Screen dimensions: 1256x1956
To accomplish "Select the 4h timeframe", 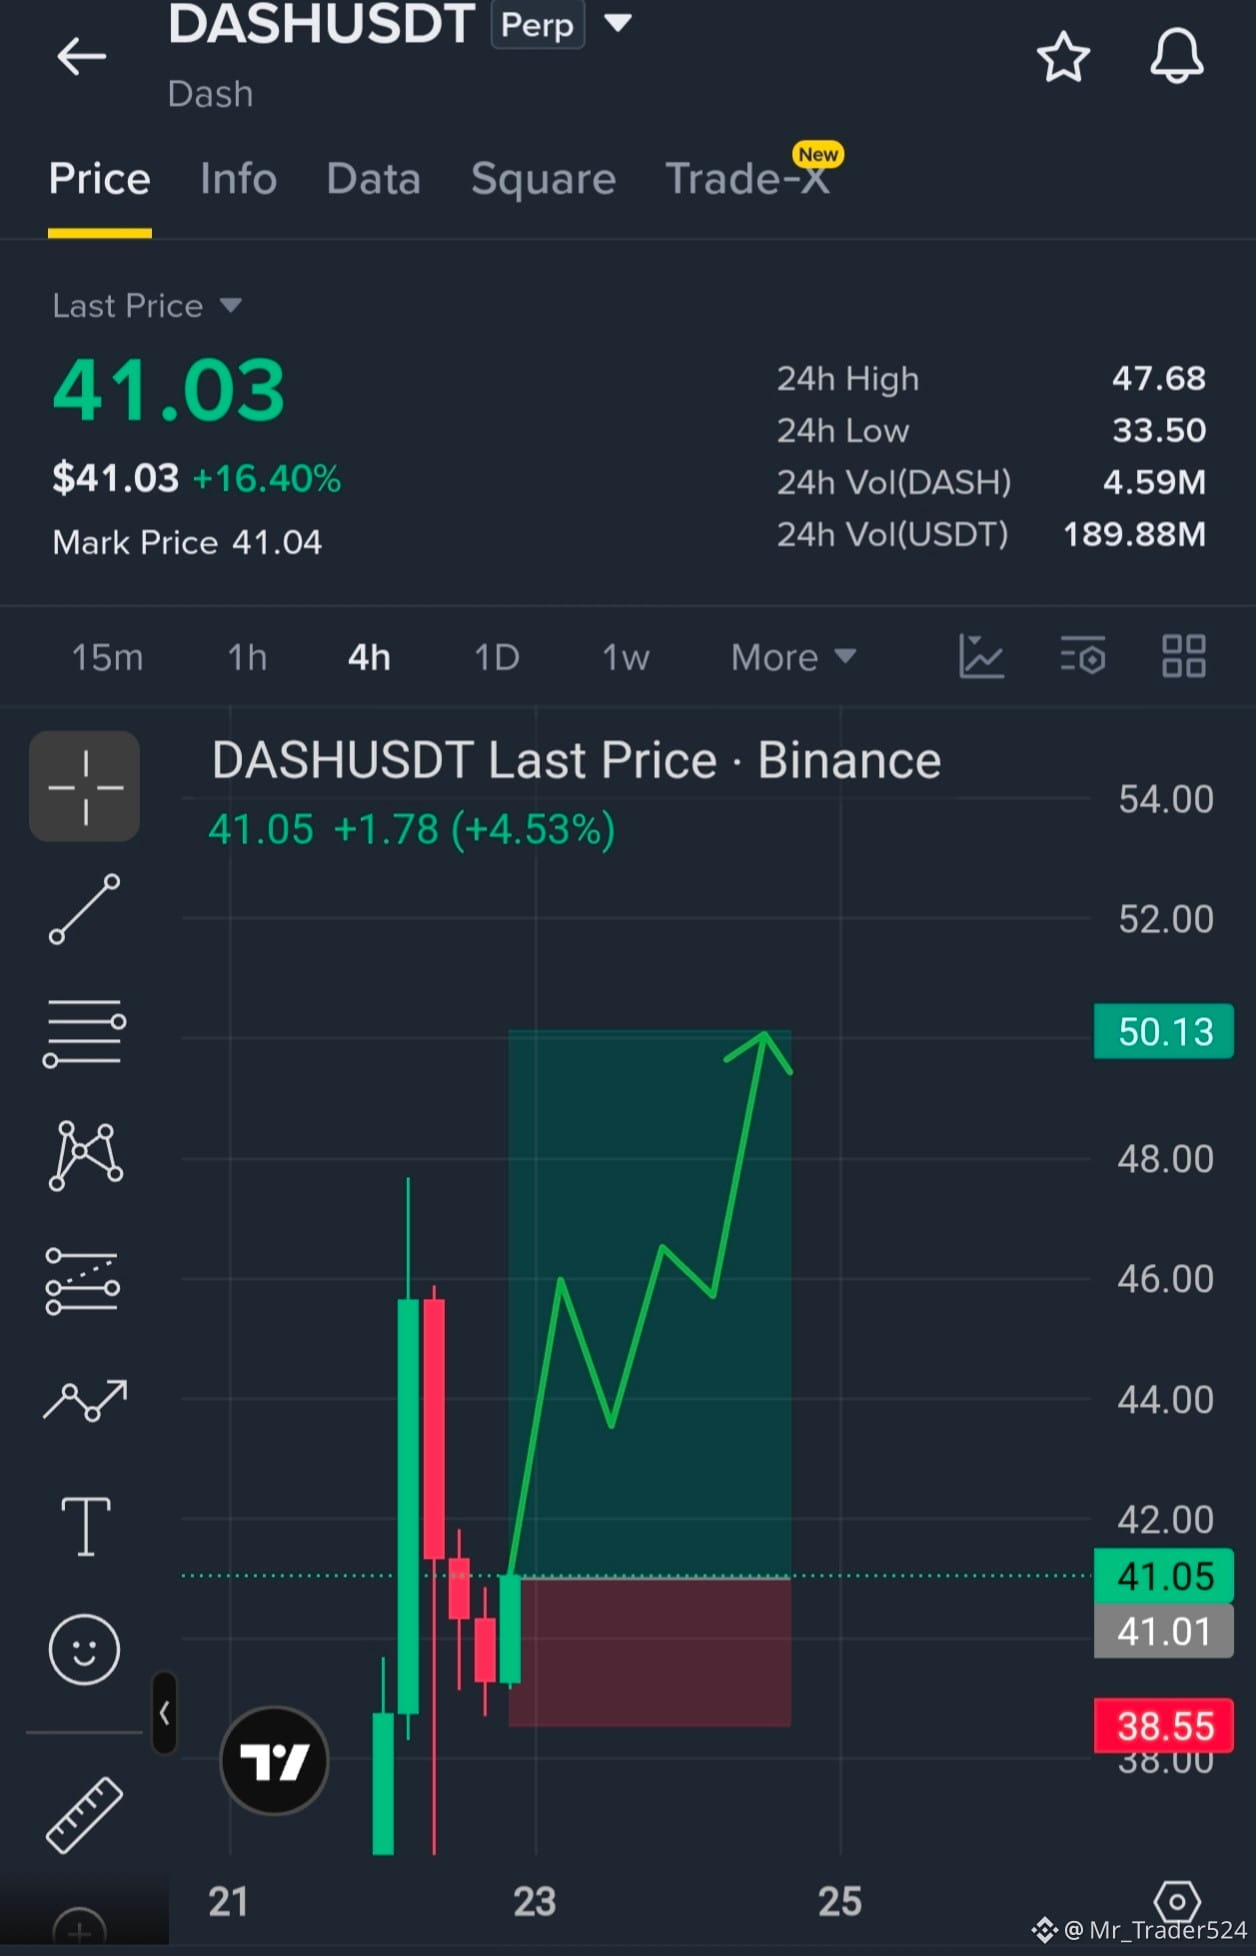I will pyautogui.click(x=369, y=657).
